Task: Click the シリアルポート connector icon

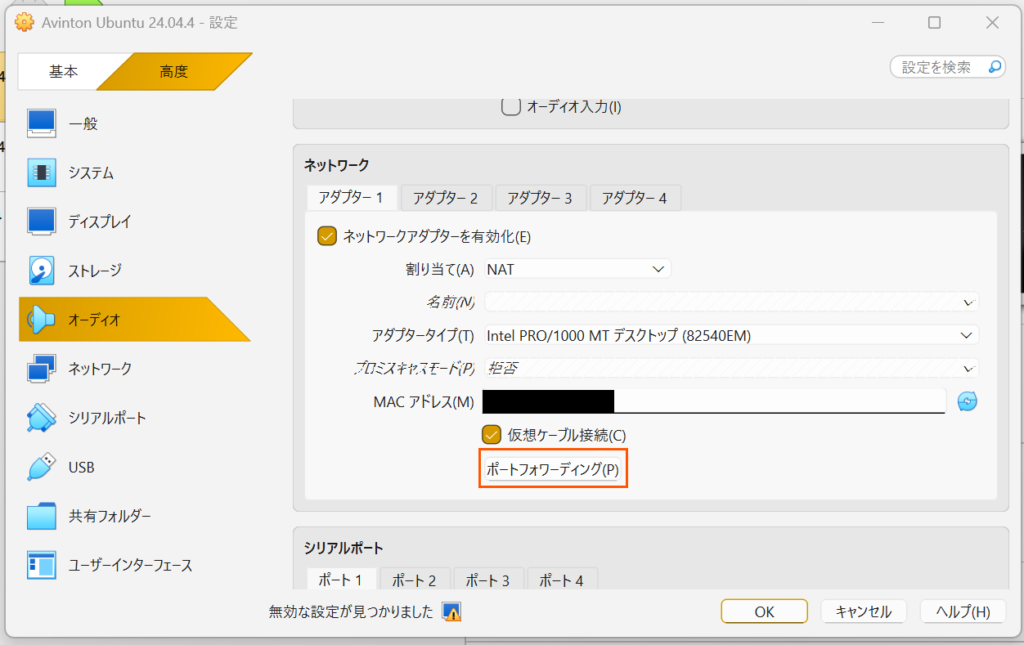Action: coord(41,418)
